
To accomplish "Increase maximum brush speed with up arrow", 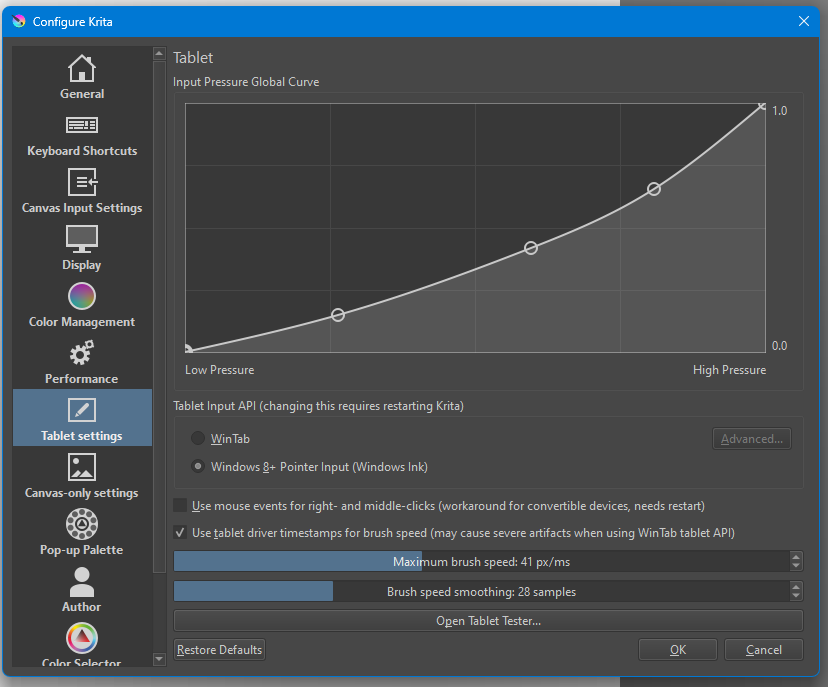I will (x=796, y=556).
